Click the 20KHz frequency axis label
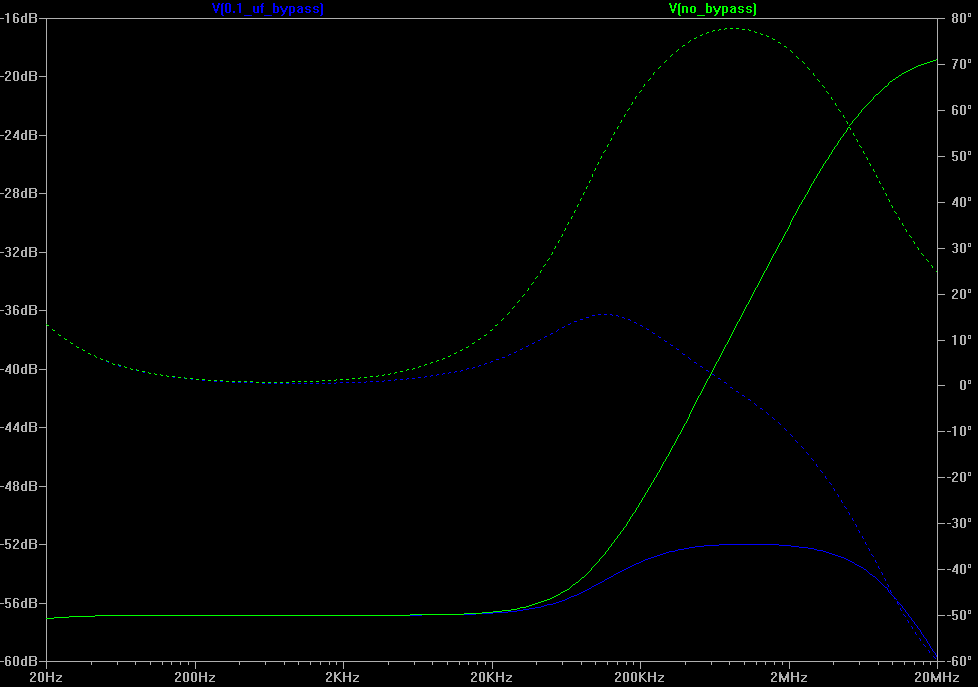 [491, 677]
